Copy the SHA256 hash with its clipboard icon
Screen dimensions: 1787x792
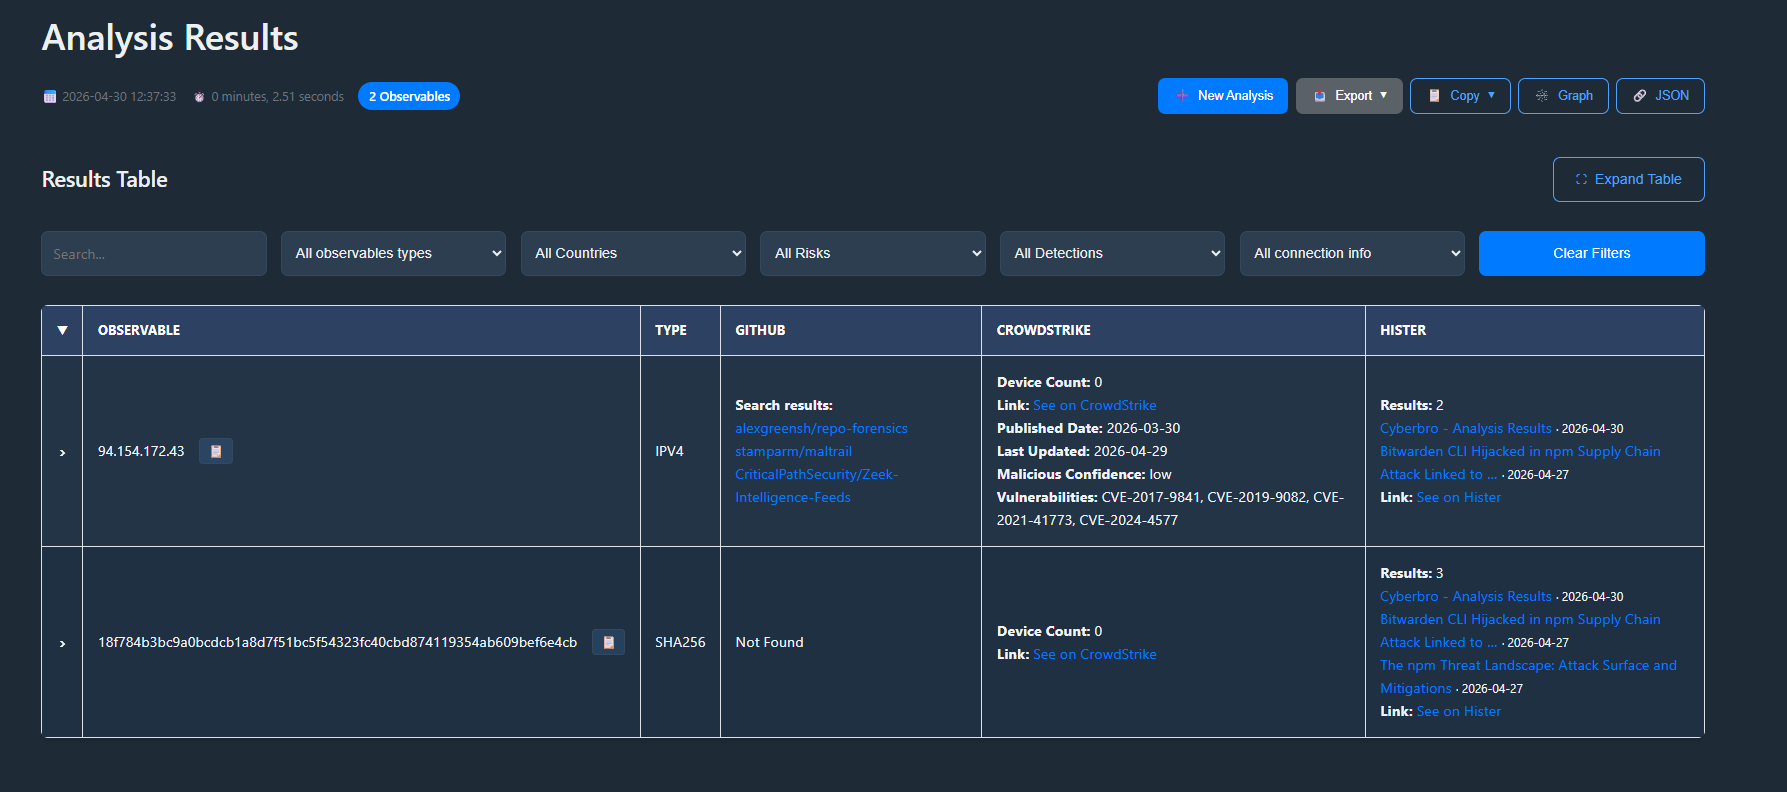[608, 642]
